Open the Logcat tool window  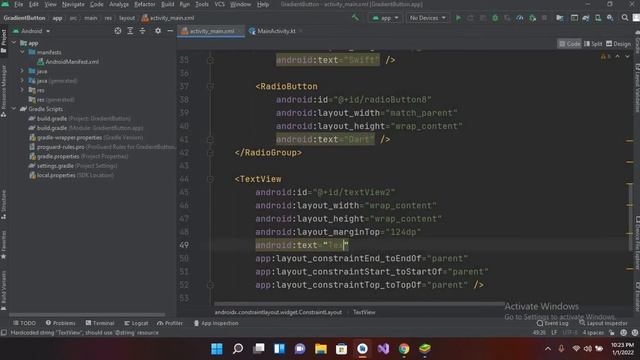(x=136, y=323)
